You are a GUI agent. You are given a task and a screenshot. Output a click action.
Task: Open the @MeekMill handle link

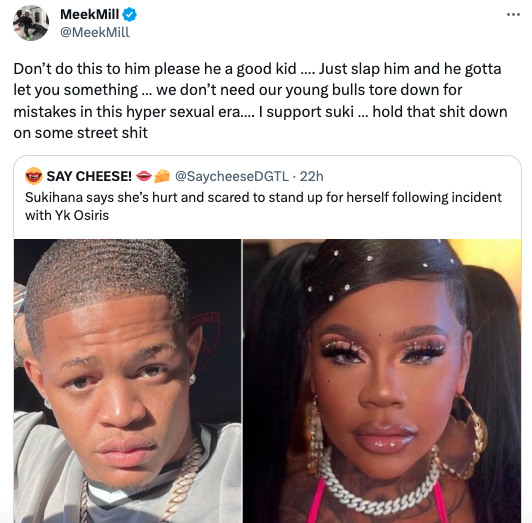coord(95,32)
